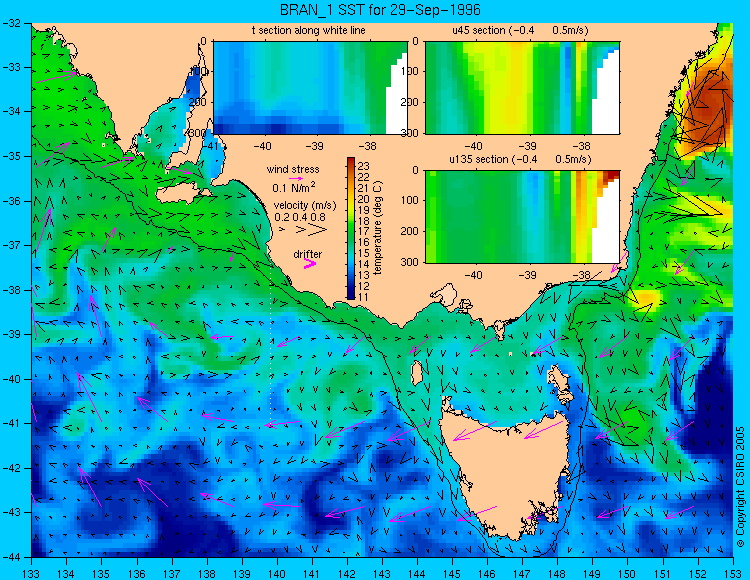The height and width of the screenshot is (580, 750).
Task: Click the largest black velocity legend arrow
Action: click(x=318, y=230)
